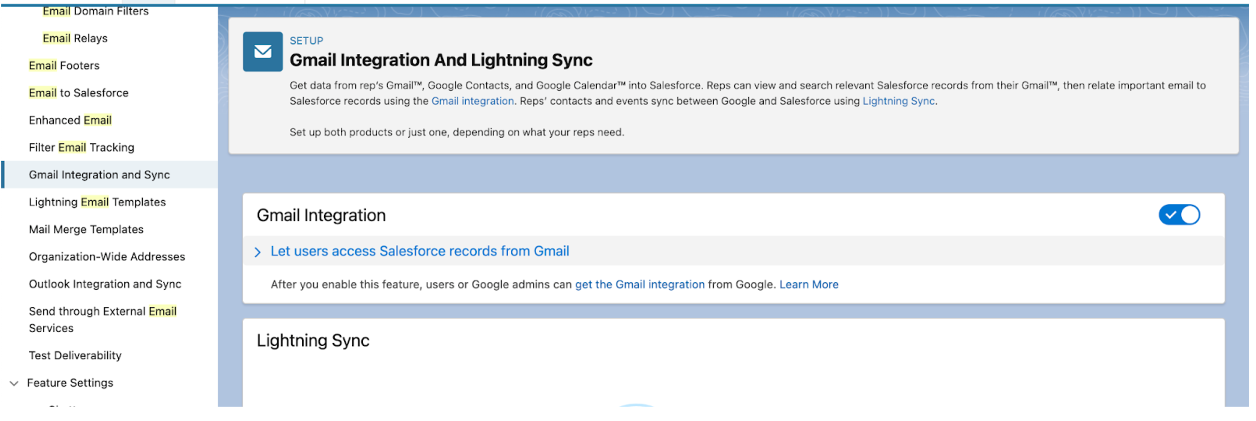Click the Gmail Integration section heading

tap(321, 215)
